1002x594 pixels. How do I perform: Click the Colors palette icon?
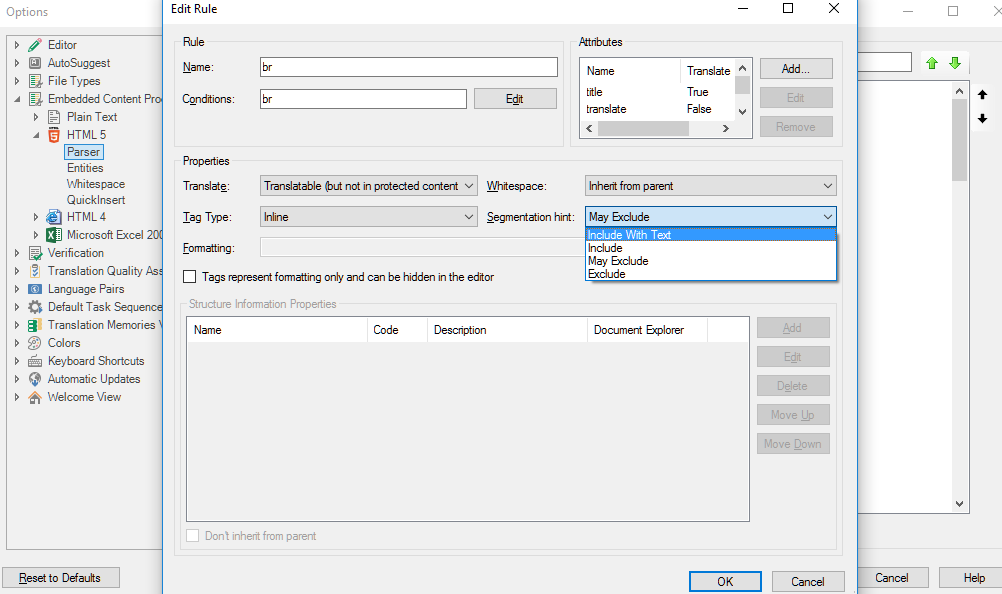35,343
